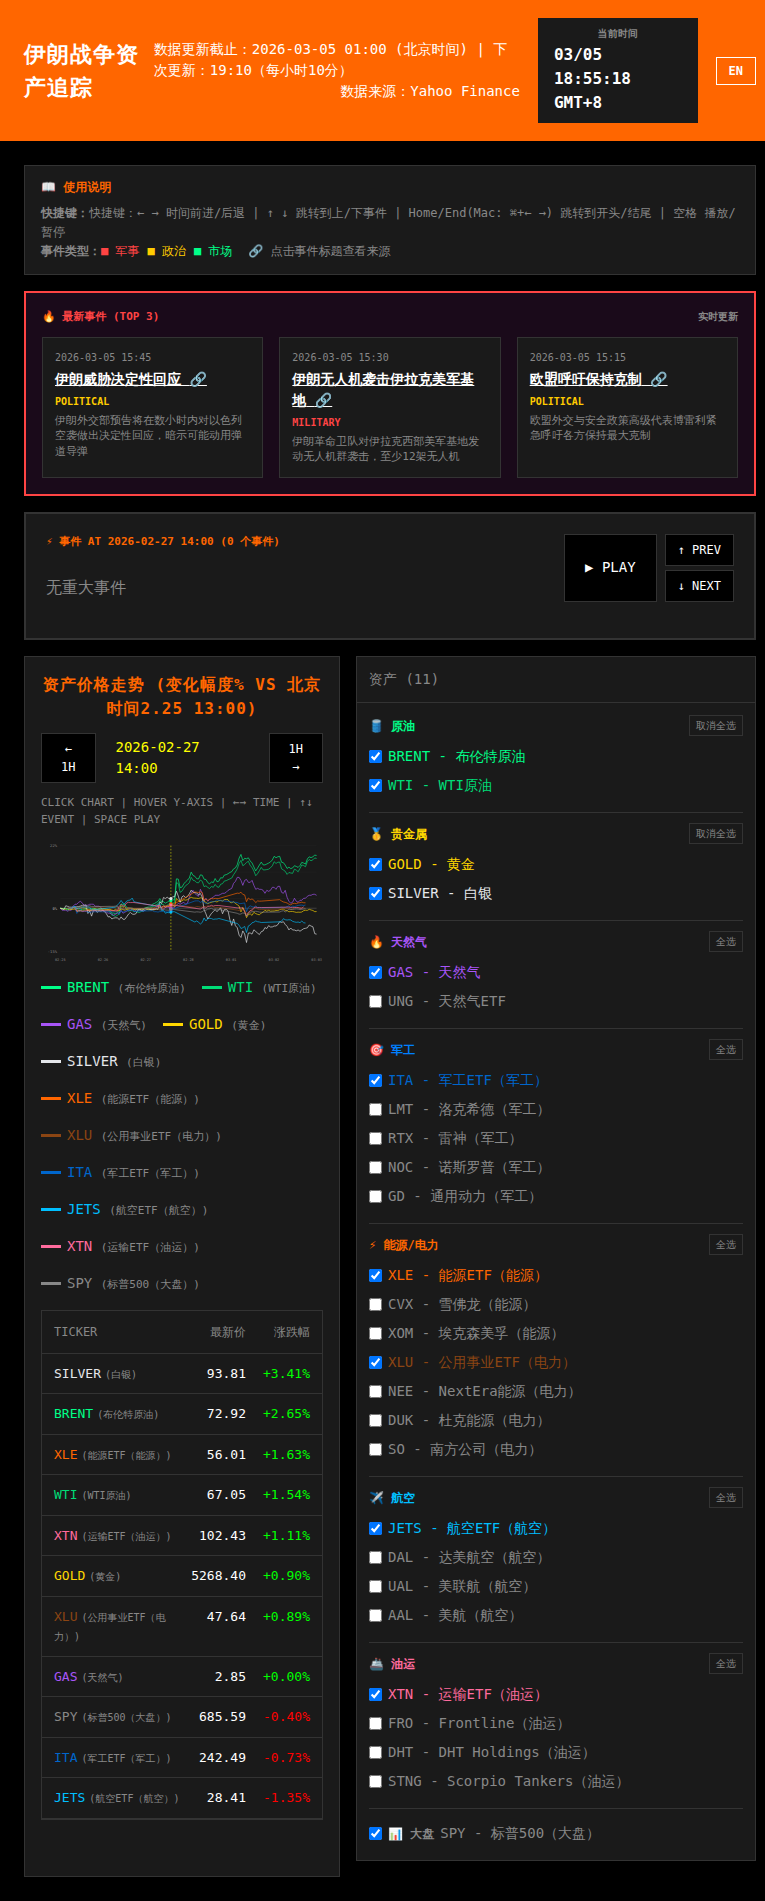The height and width of the screenshot is (1901, 765).
Task: Advance one hour with right 1H button
Action: coord(296,758)
